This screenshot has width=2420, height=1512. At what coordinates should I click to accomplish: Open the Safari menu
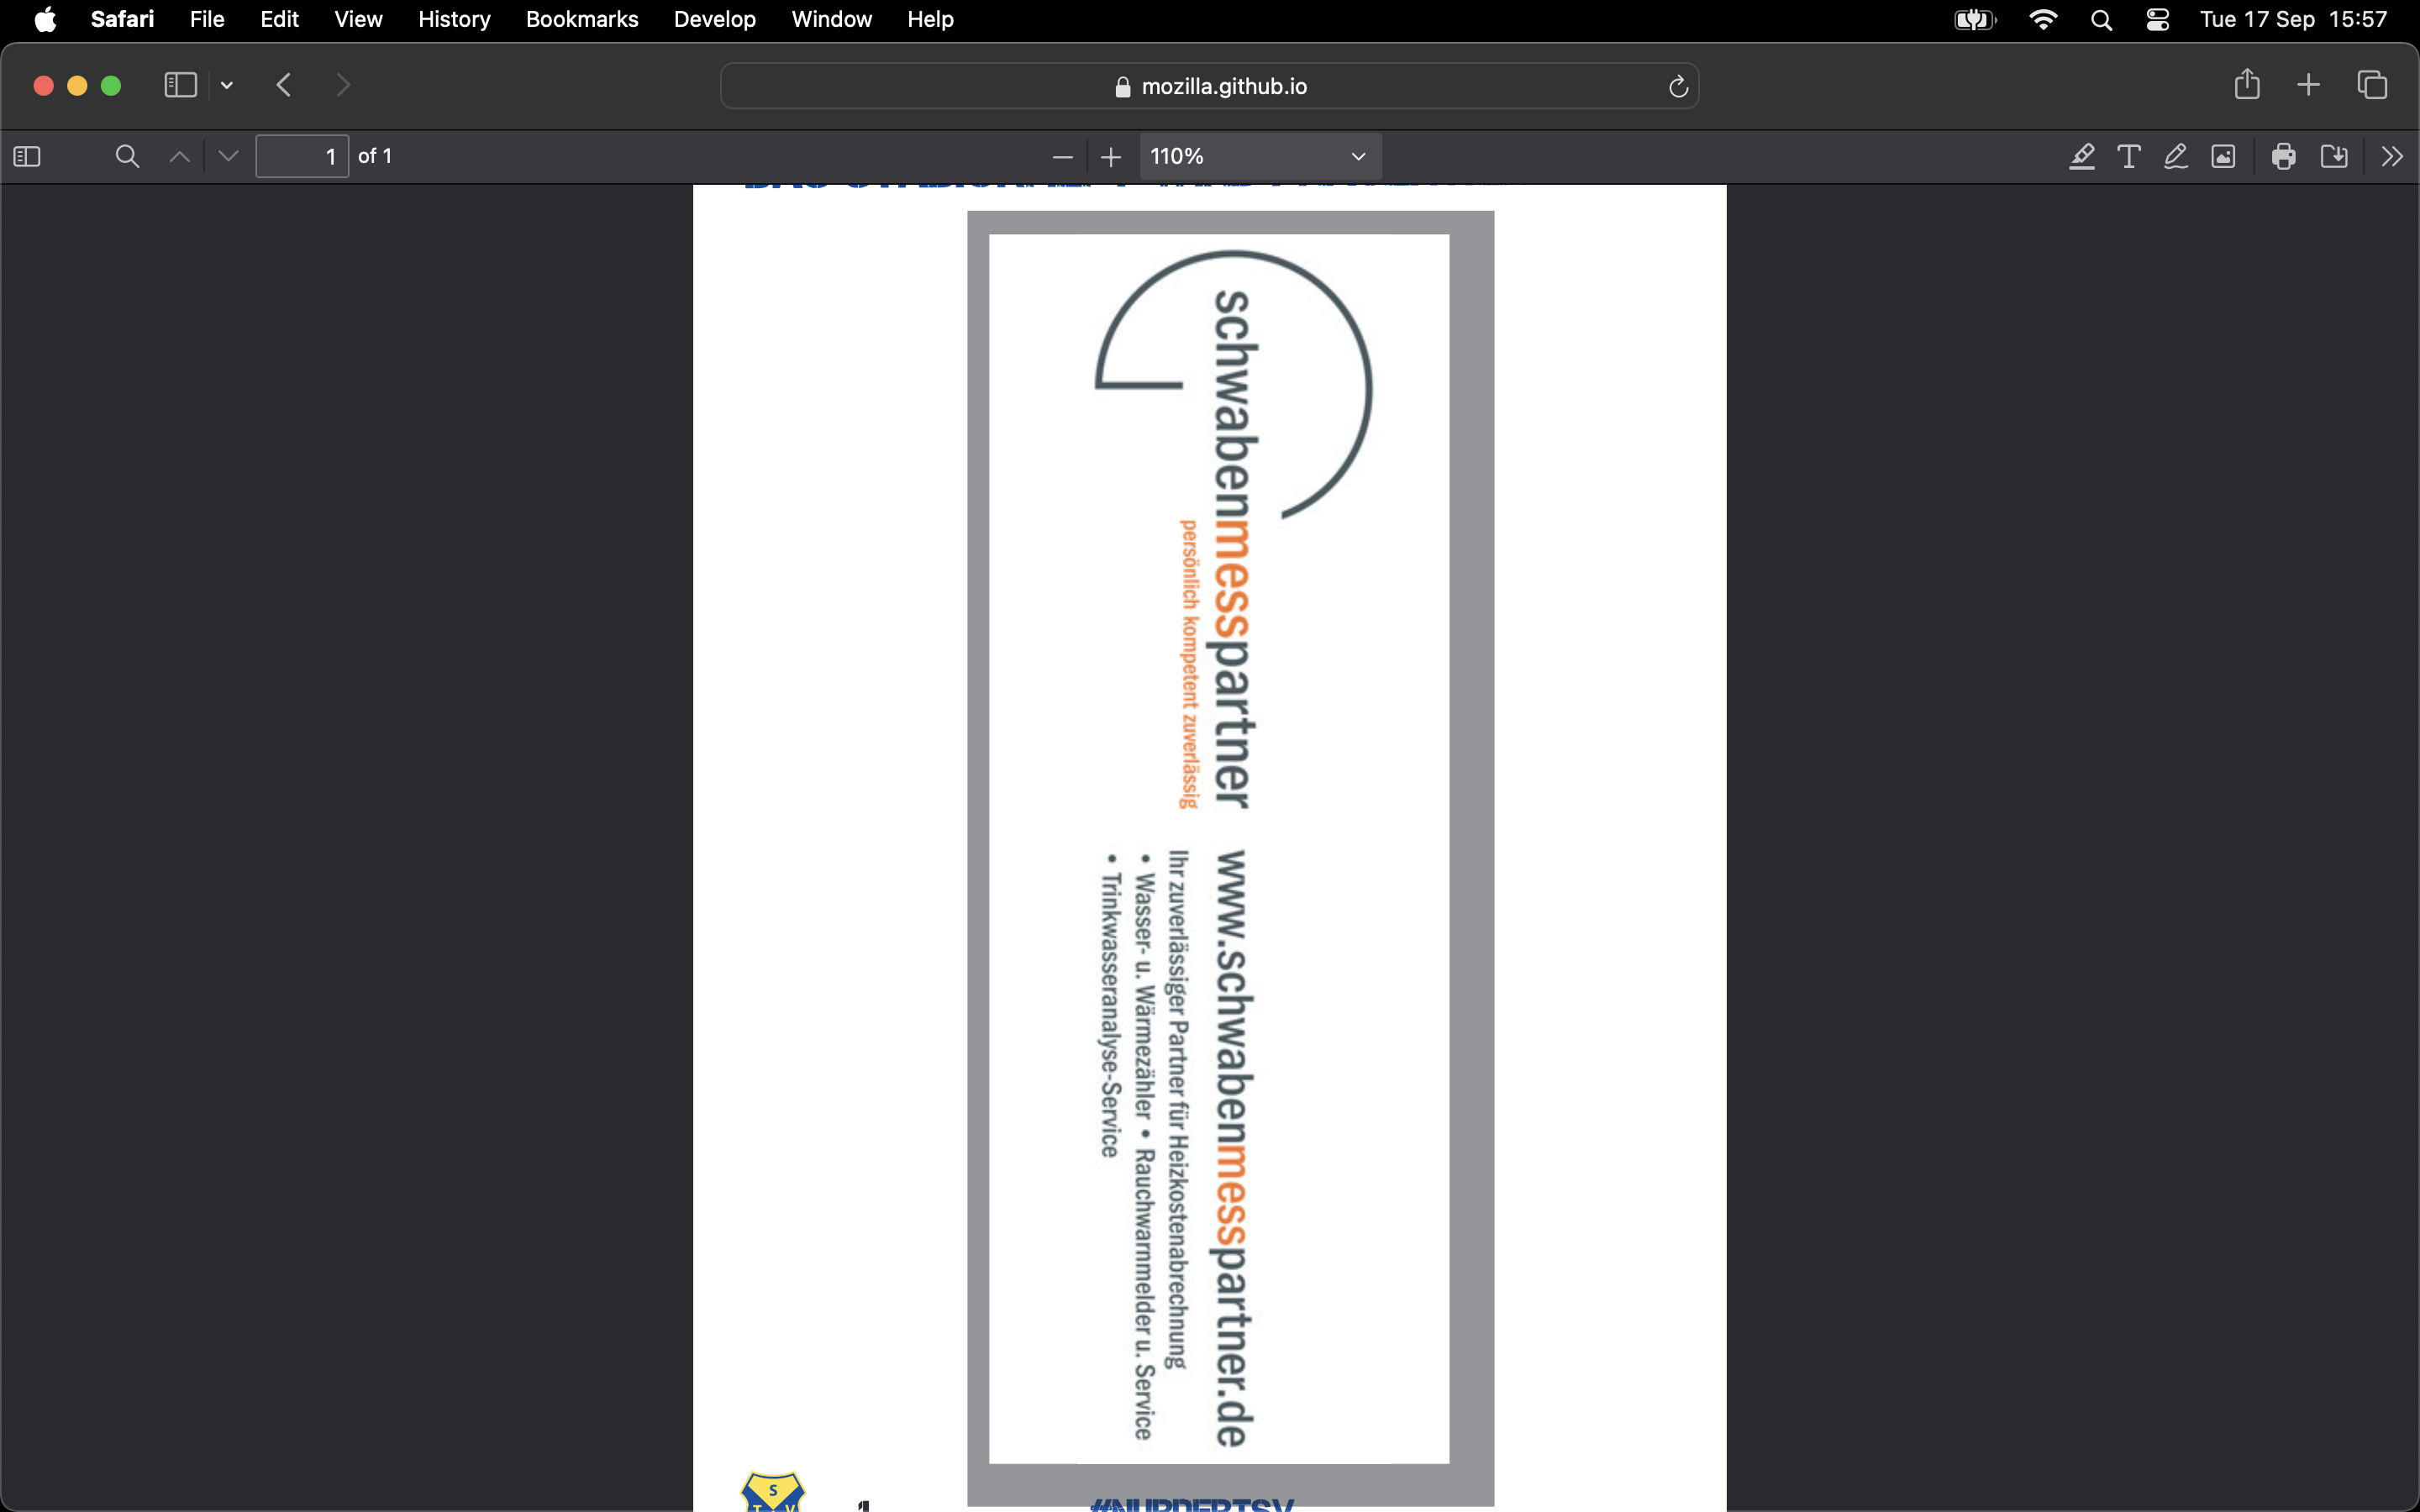122,19
